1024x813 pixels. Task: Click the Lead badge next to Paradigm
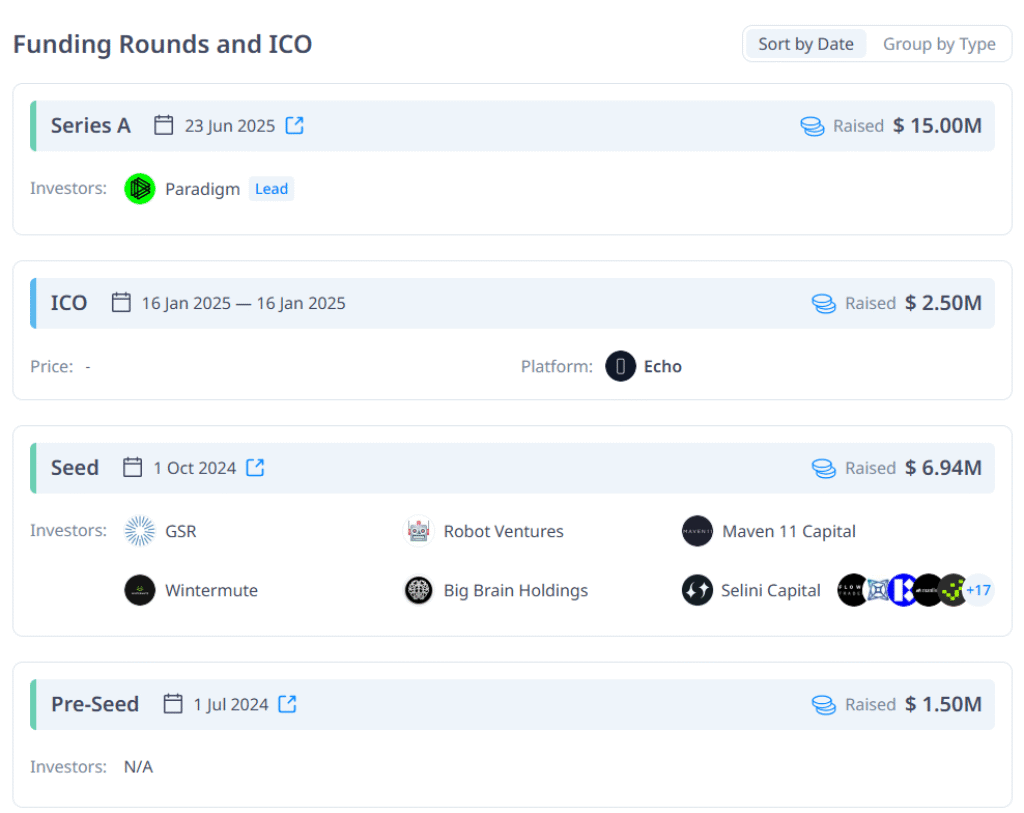(x=271, y=189)
